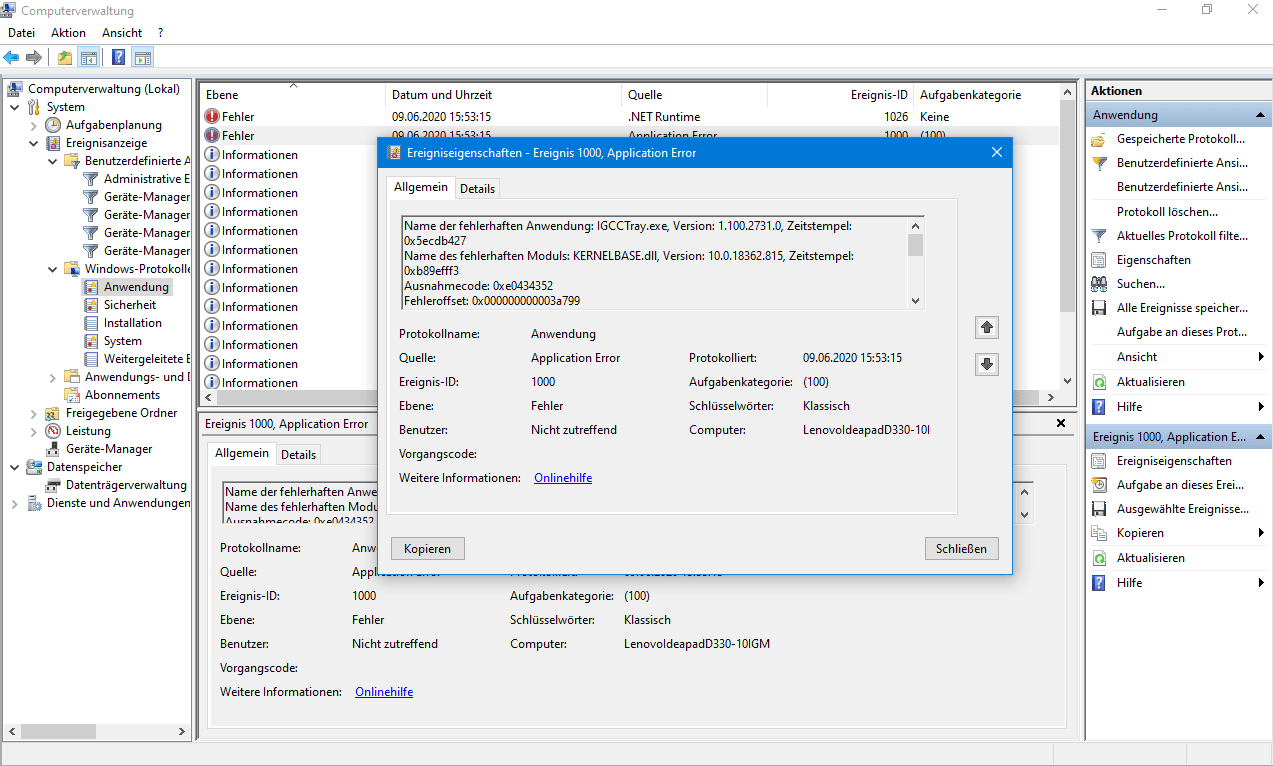Open Onlinehilfe link in the event dialog
The width and height of the screenshot is (1273, 766).
[563, 478]
